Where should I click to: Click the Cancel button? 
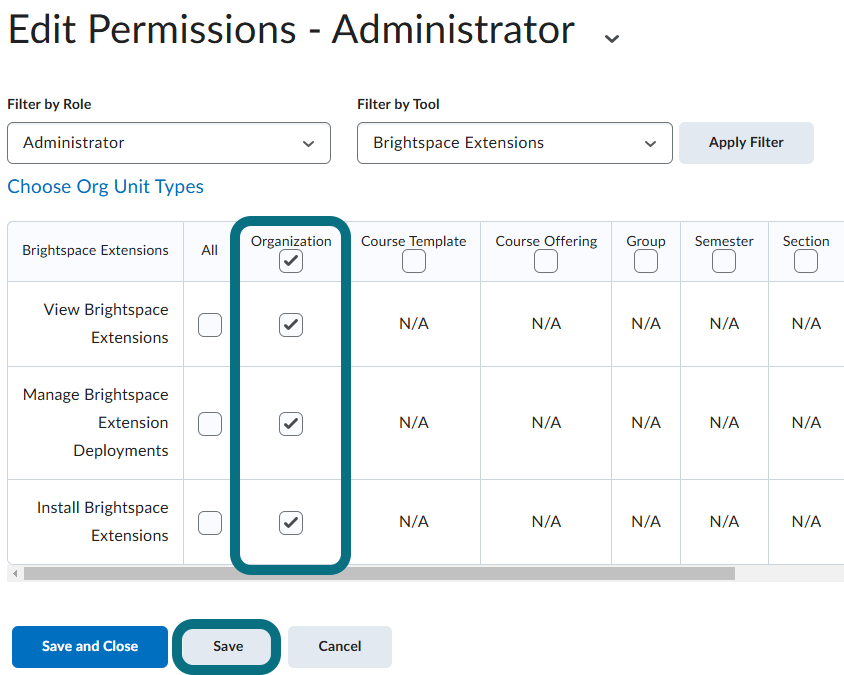[x=340, y=646]
